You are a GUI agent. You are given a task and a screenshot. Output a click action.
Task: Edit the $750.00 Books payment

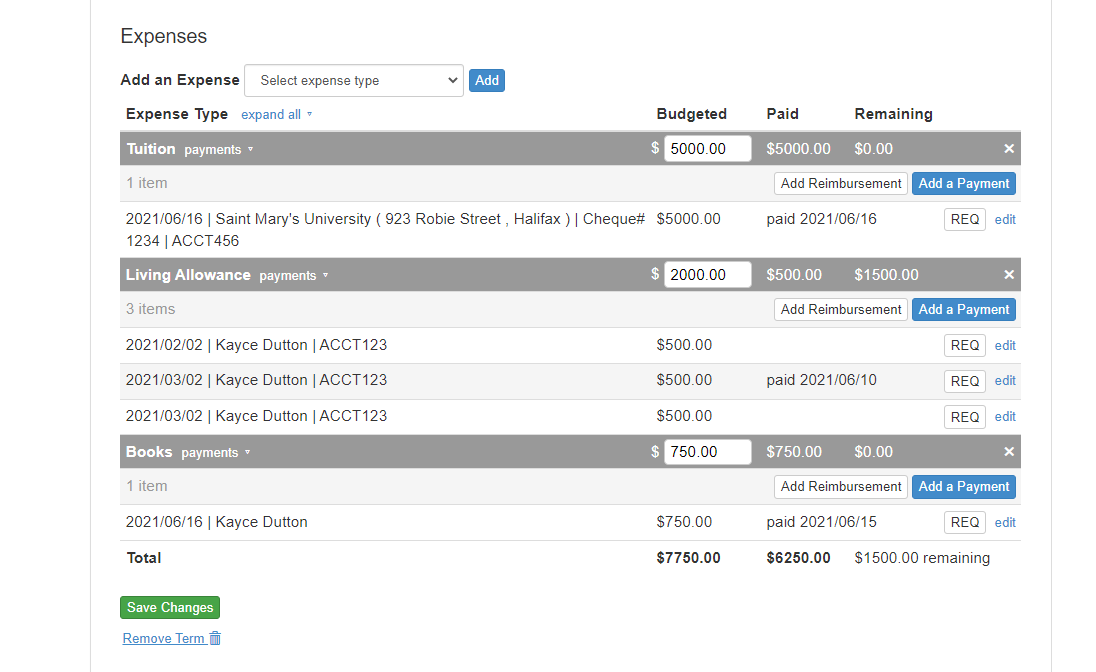[x=1005, y=522]
